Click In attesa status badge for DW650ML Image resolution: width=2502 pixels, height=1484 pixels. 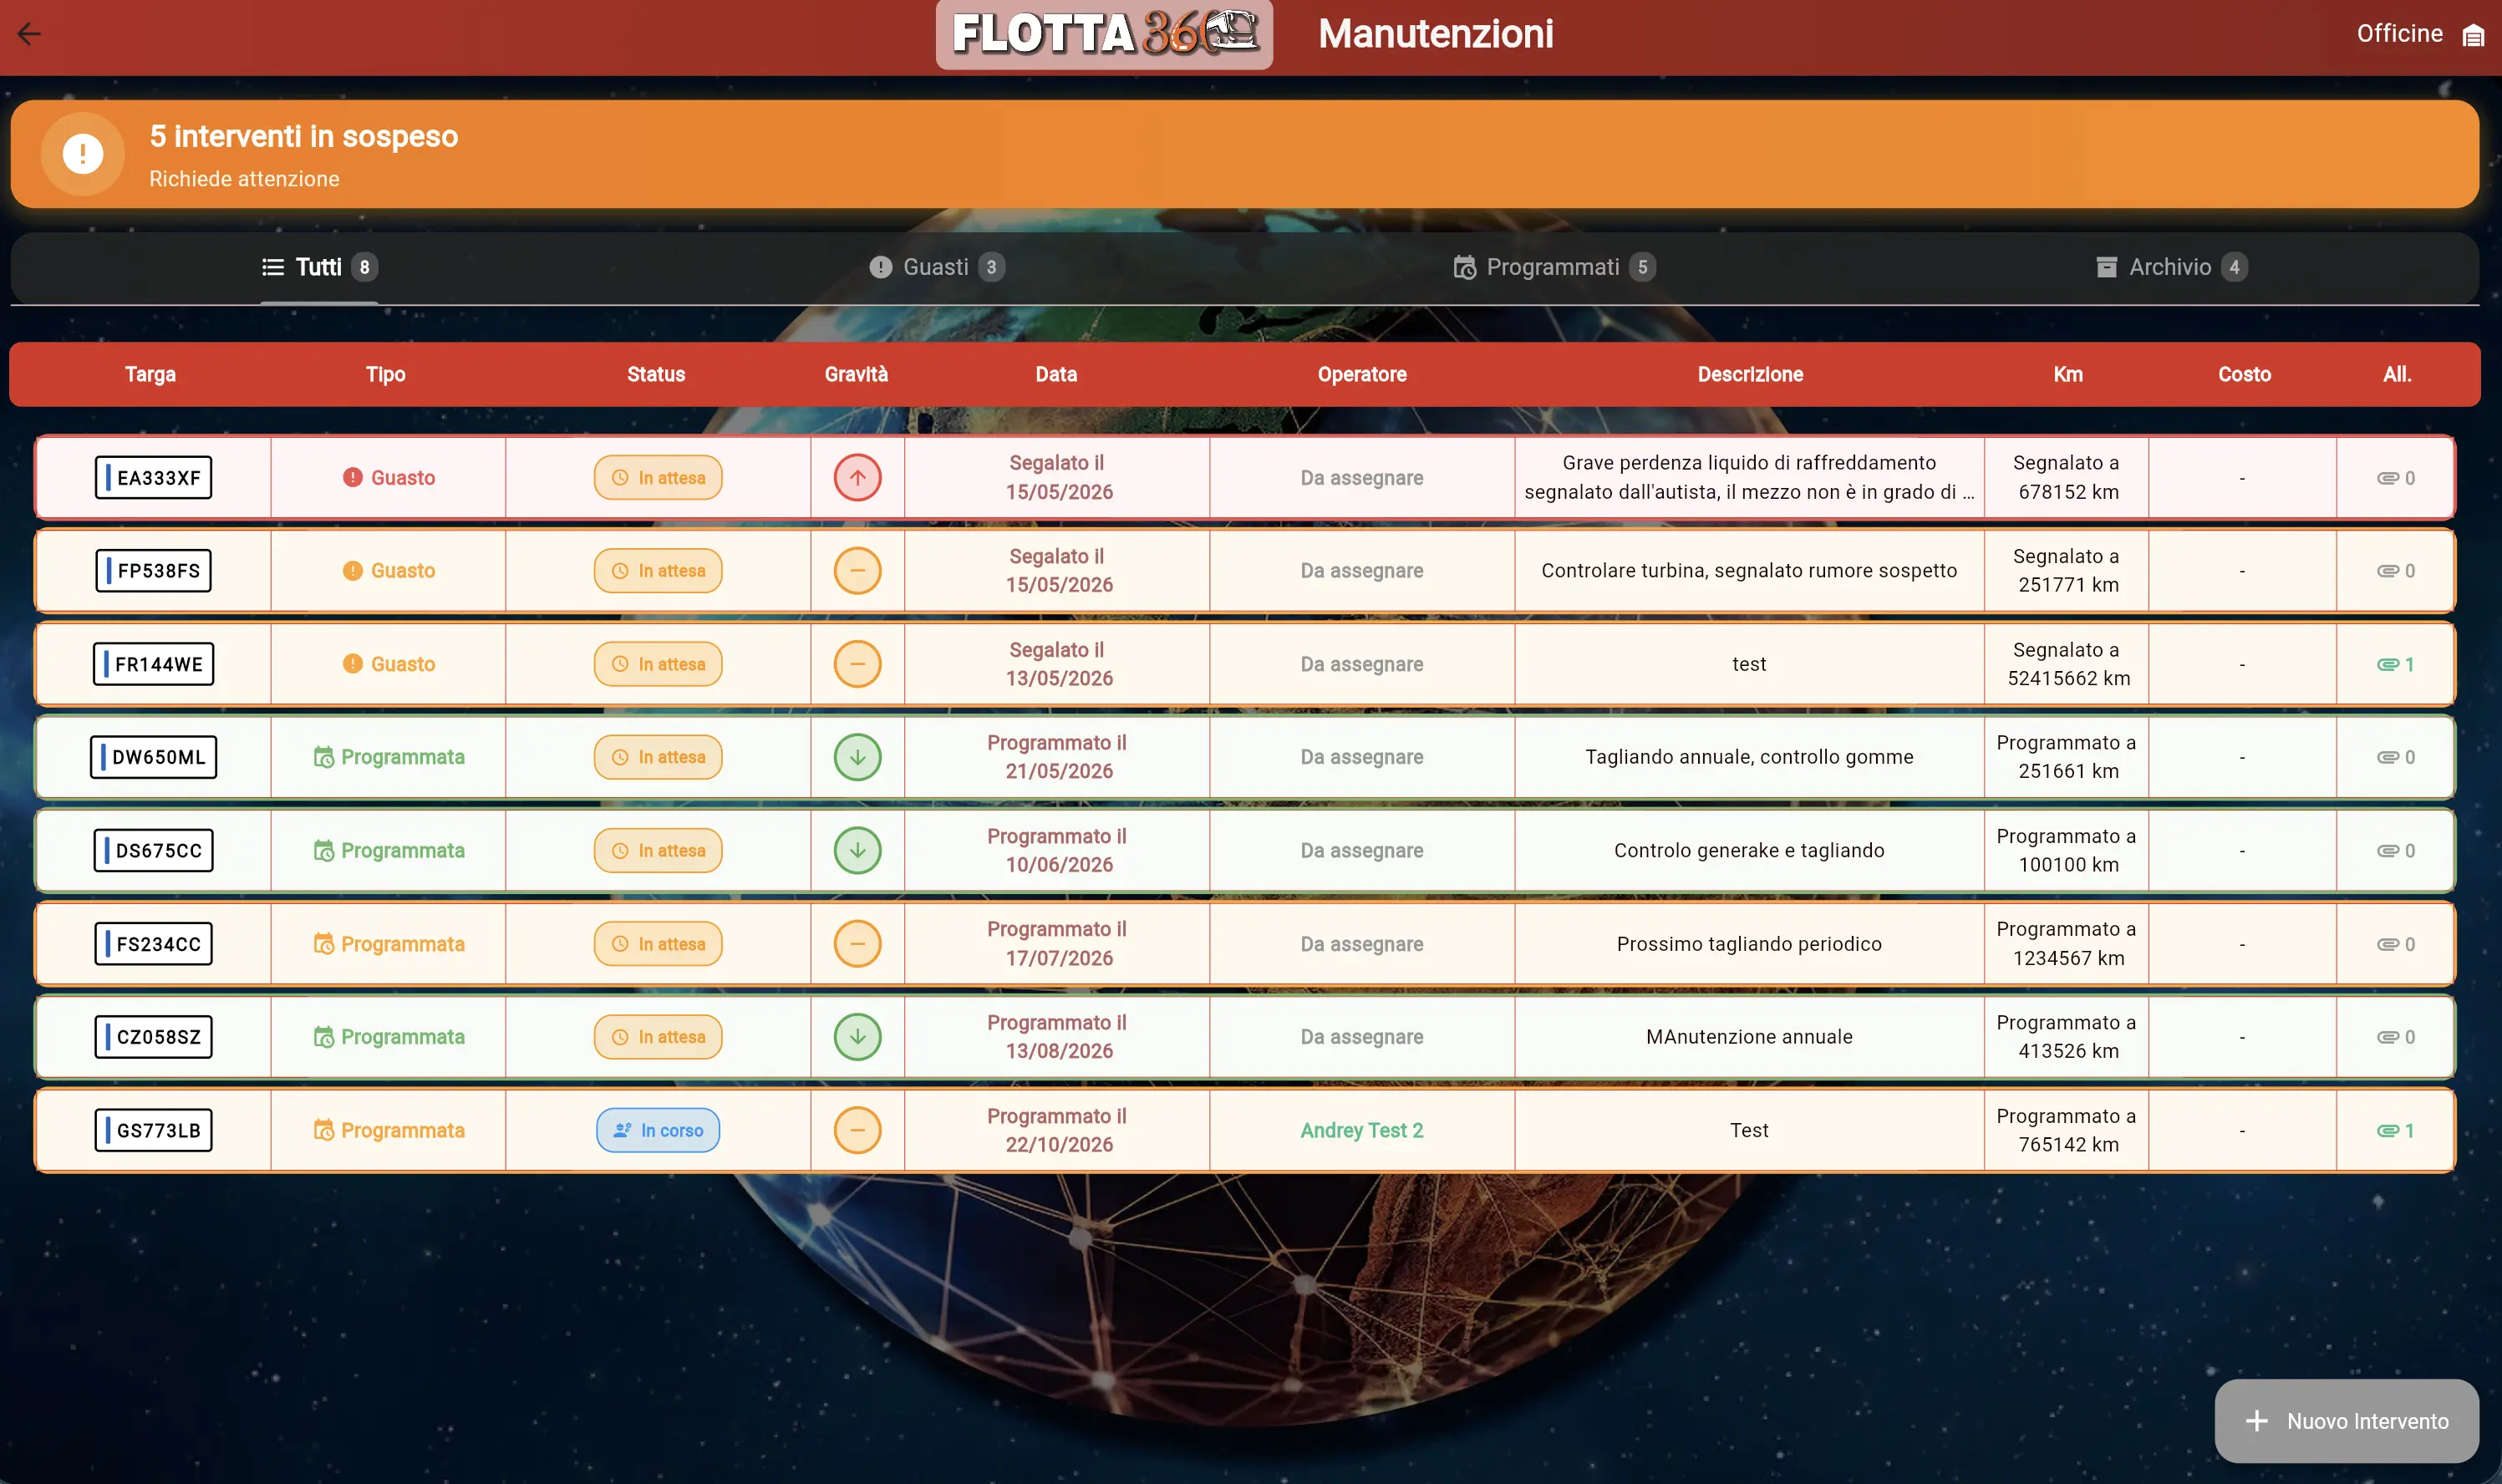[x=658, y=757]
